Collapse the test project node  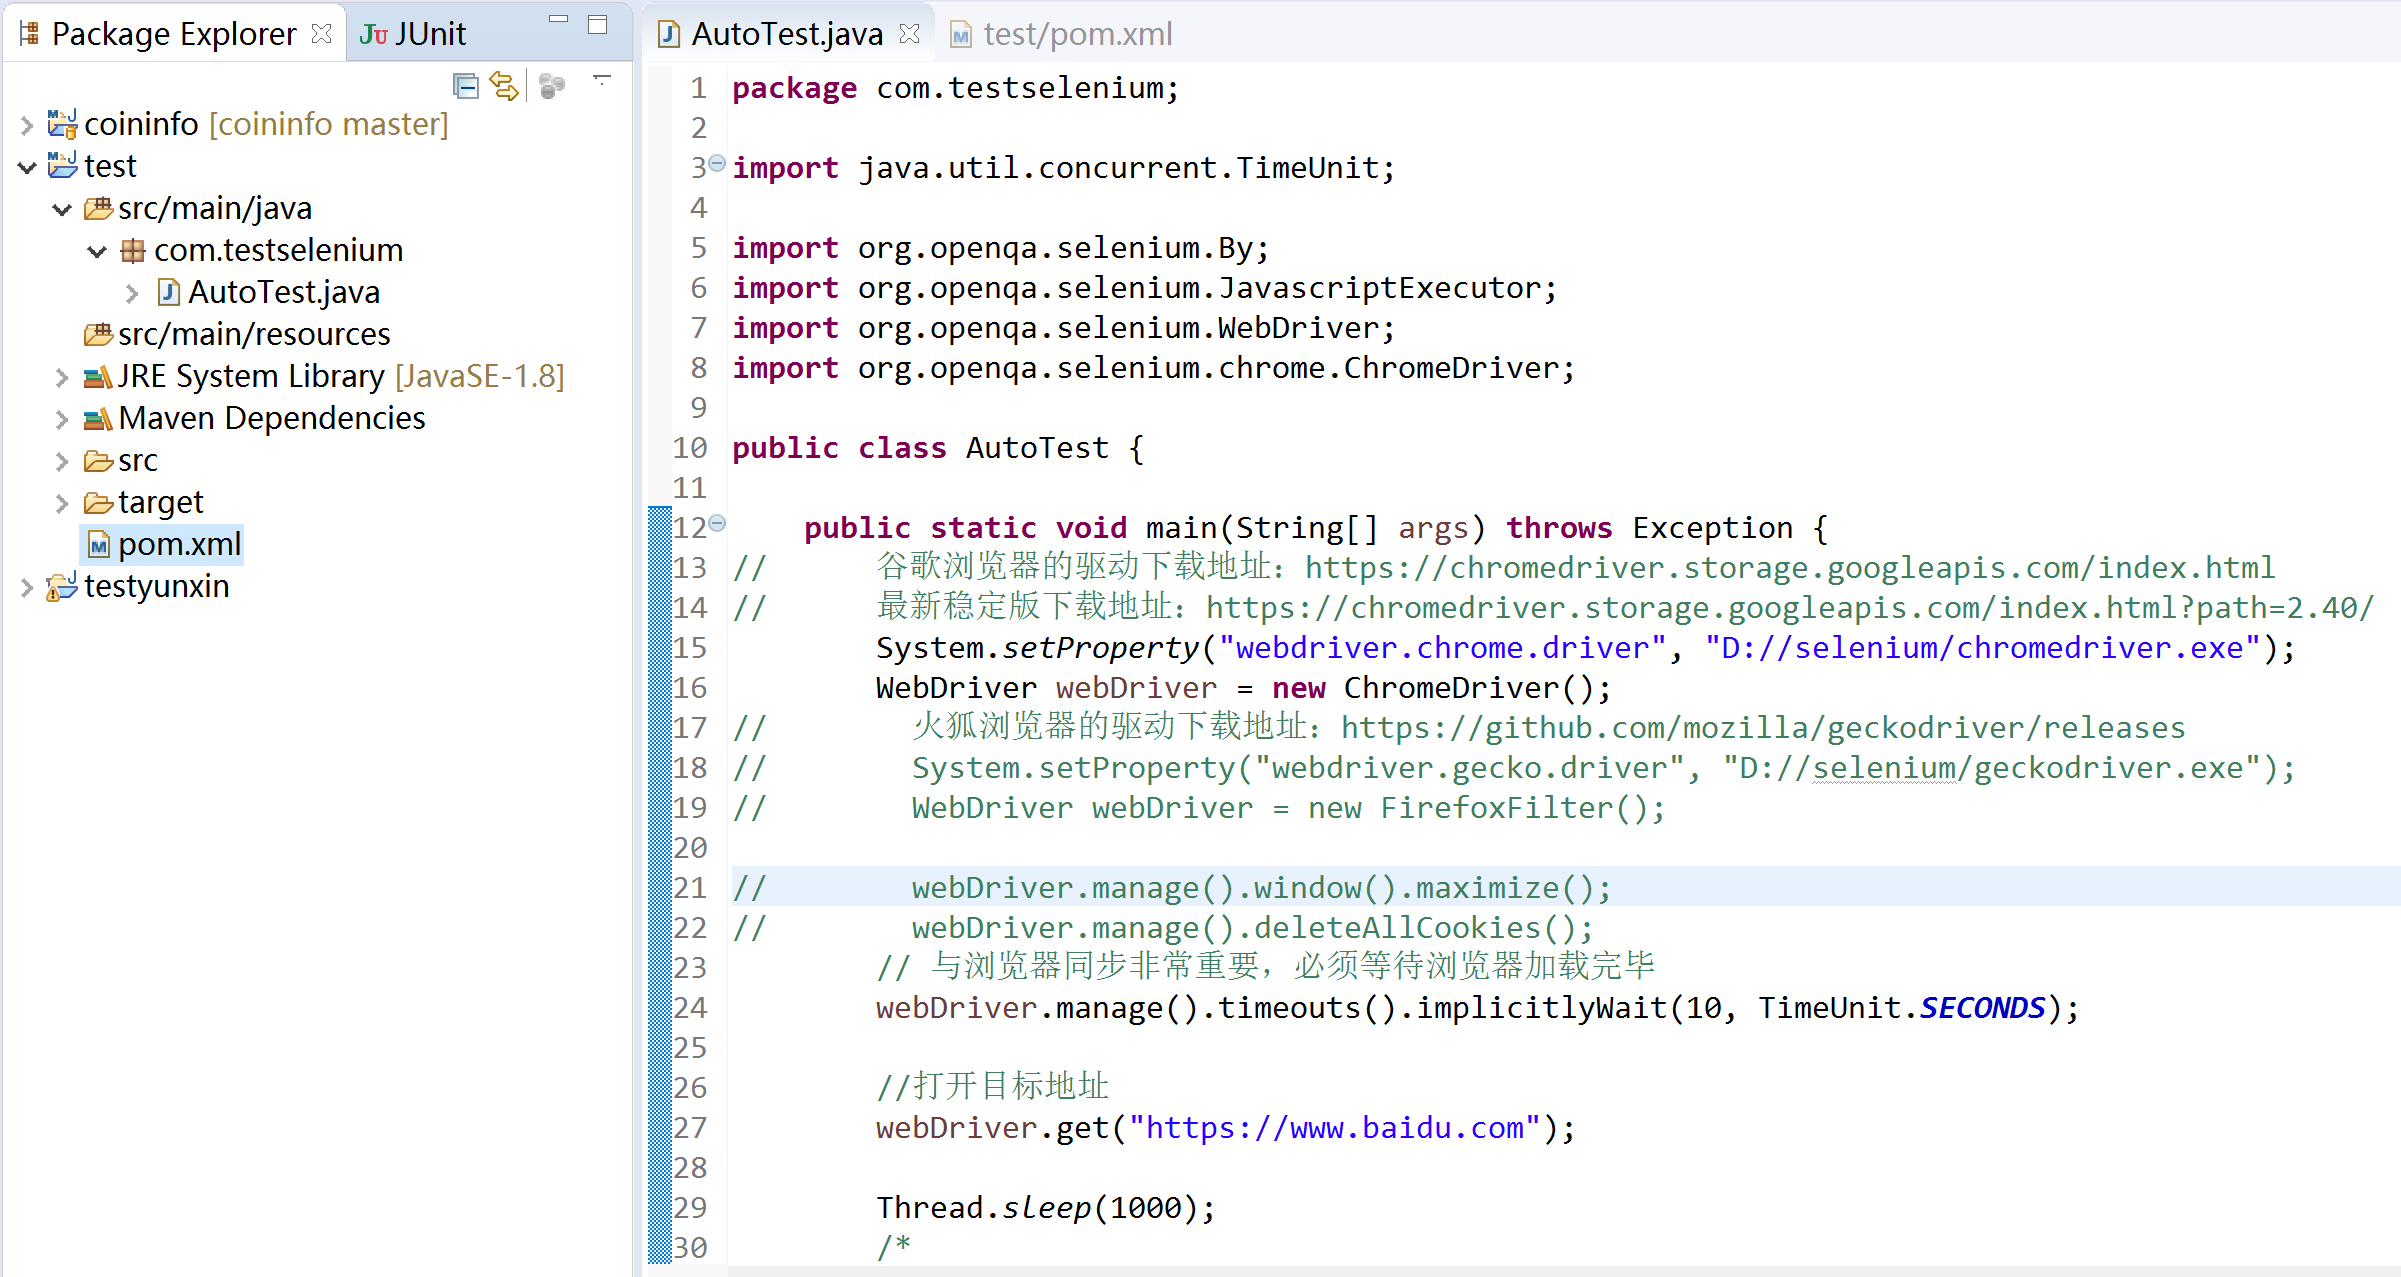pyautogui.click(x=27, y=167)
